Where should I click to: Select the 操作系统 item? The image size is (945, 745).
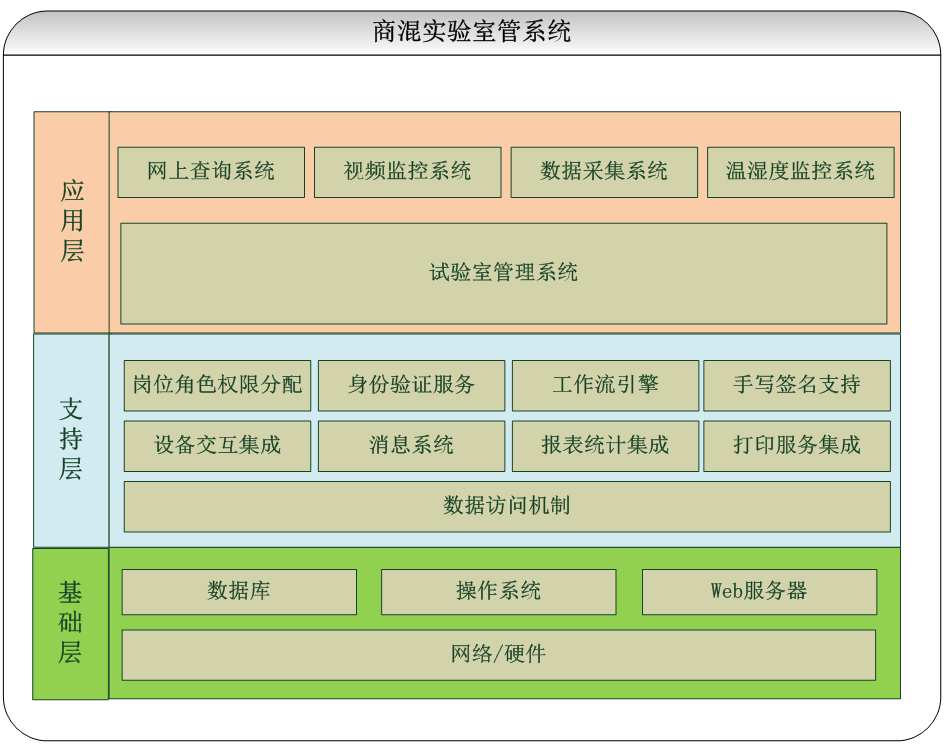497,591
